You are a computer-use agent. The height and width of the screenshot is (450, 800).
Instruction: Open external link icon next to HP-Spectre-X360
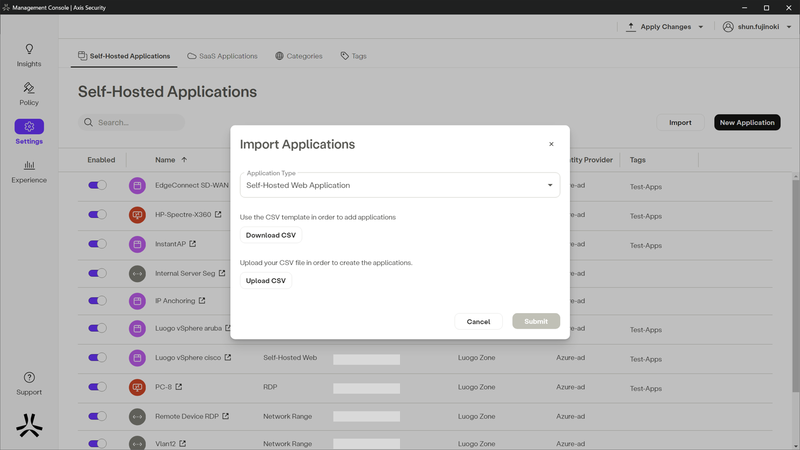(218, 214)
